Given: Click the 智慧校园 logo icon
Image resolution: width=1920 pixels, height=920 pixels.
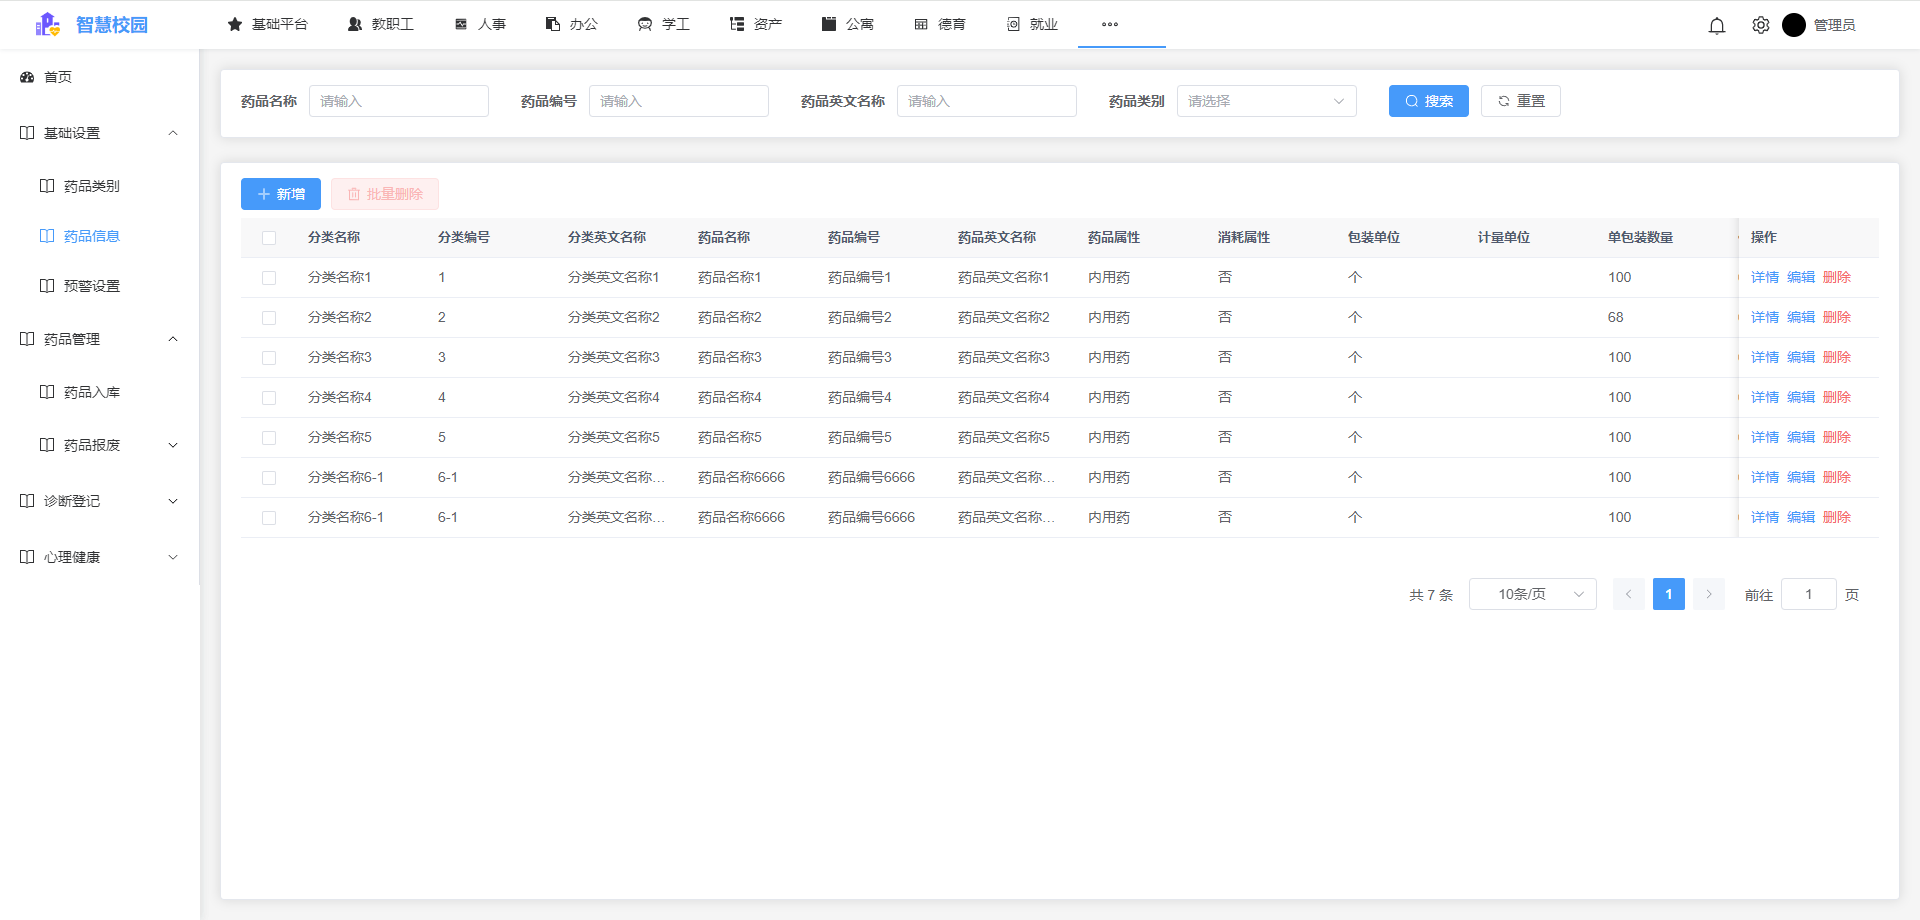Looking at the screenshot, I should [x=47, y=24].
